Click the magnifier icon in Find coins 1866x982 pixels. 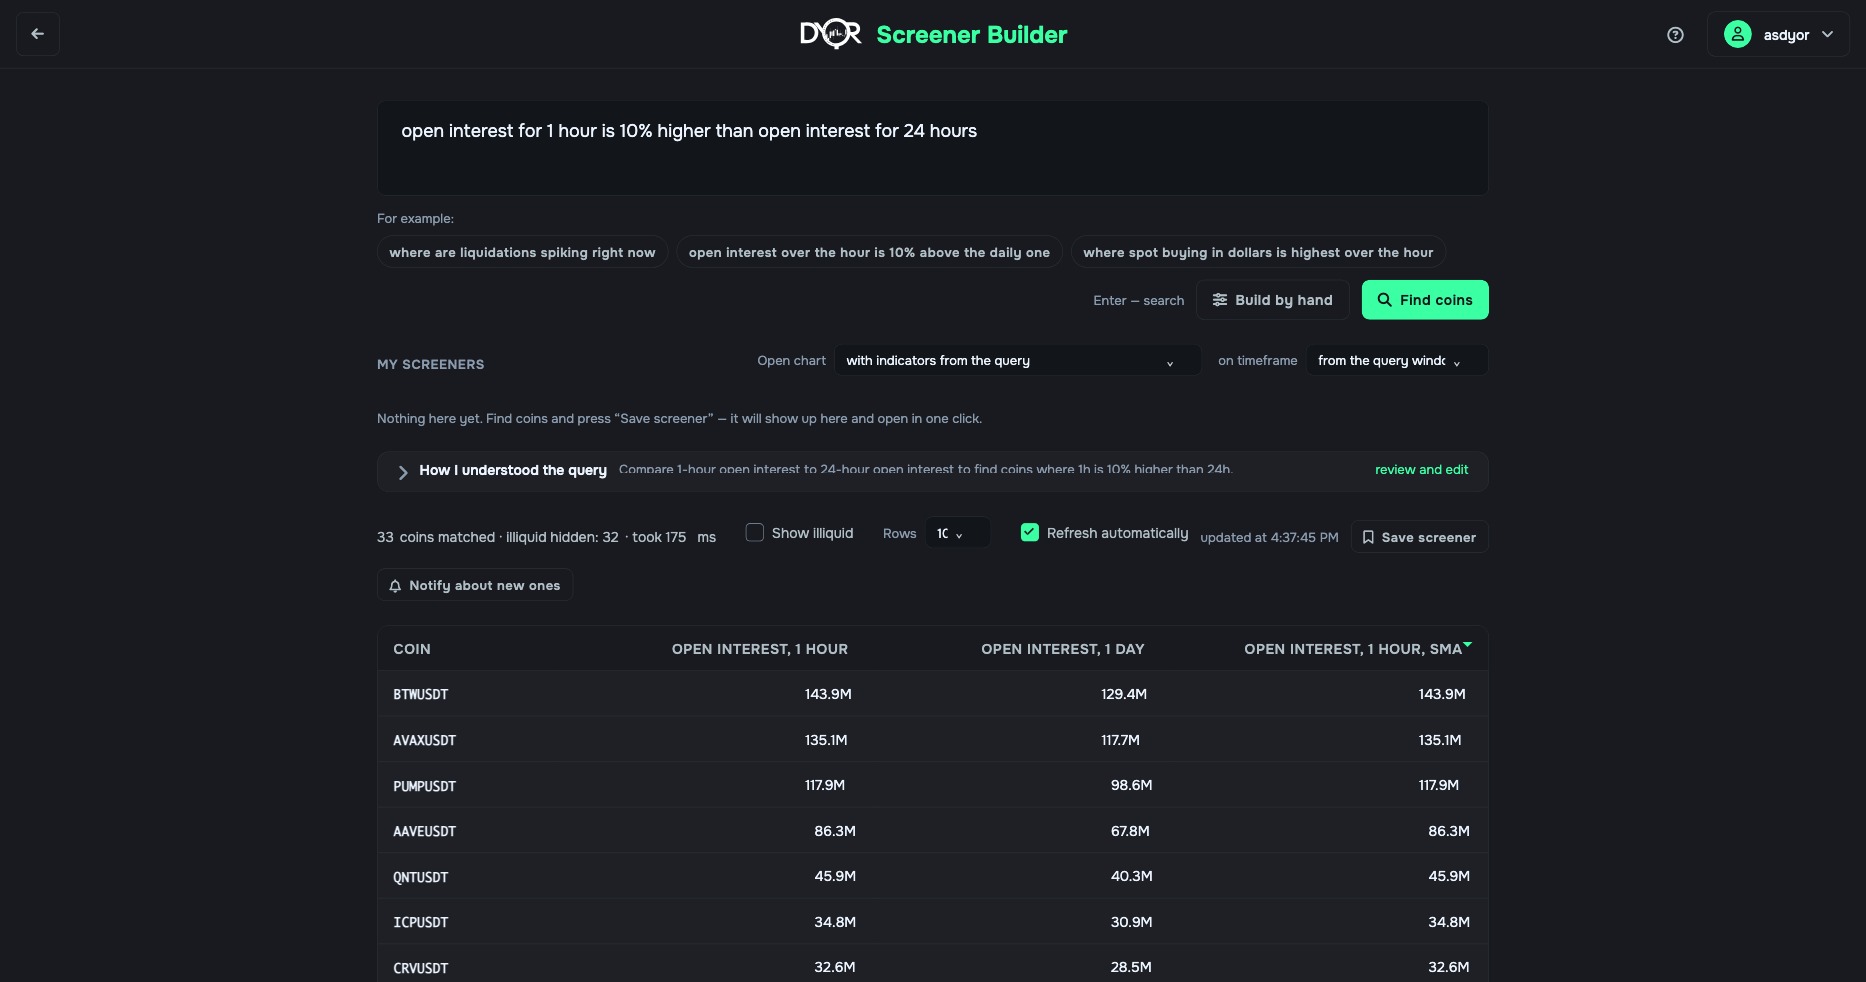tap(1384, 300)
